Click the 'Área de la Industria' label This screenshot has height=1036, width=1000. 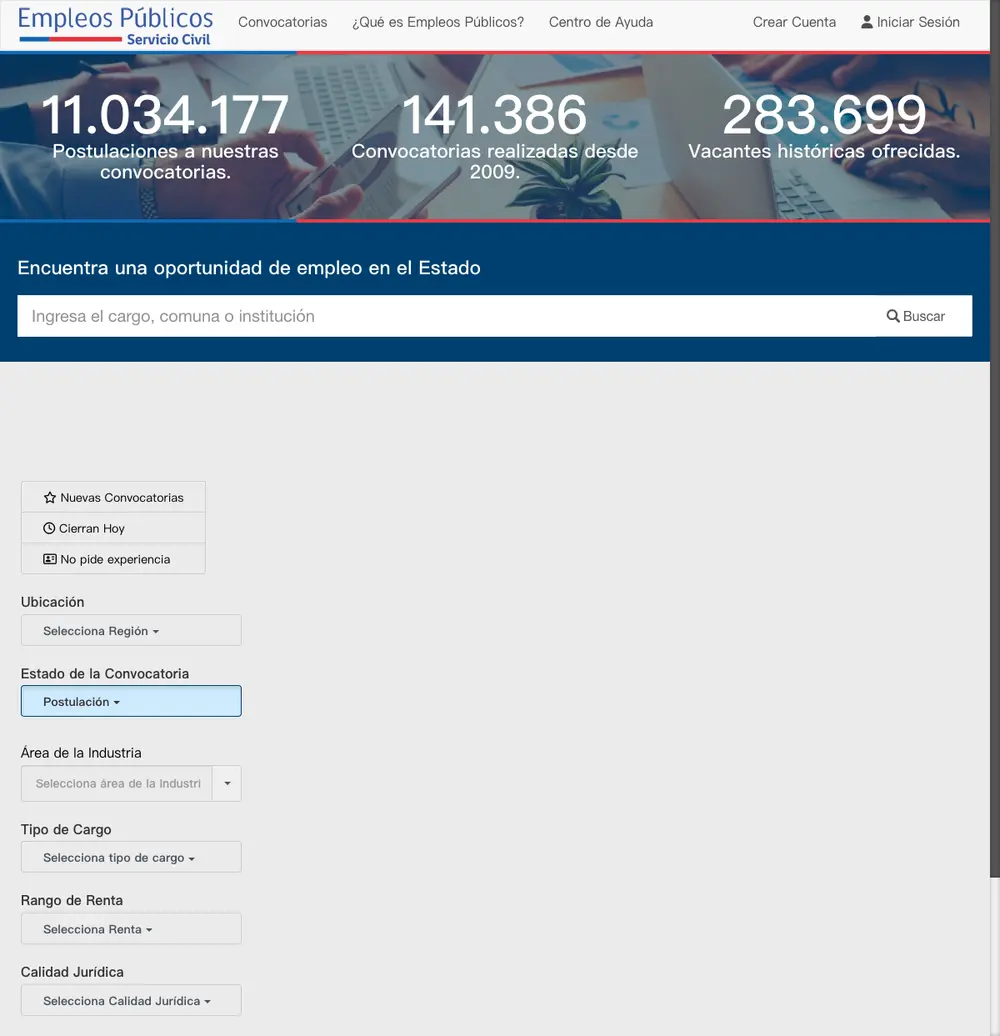[81, 753]
